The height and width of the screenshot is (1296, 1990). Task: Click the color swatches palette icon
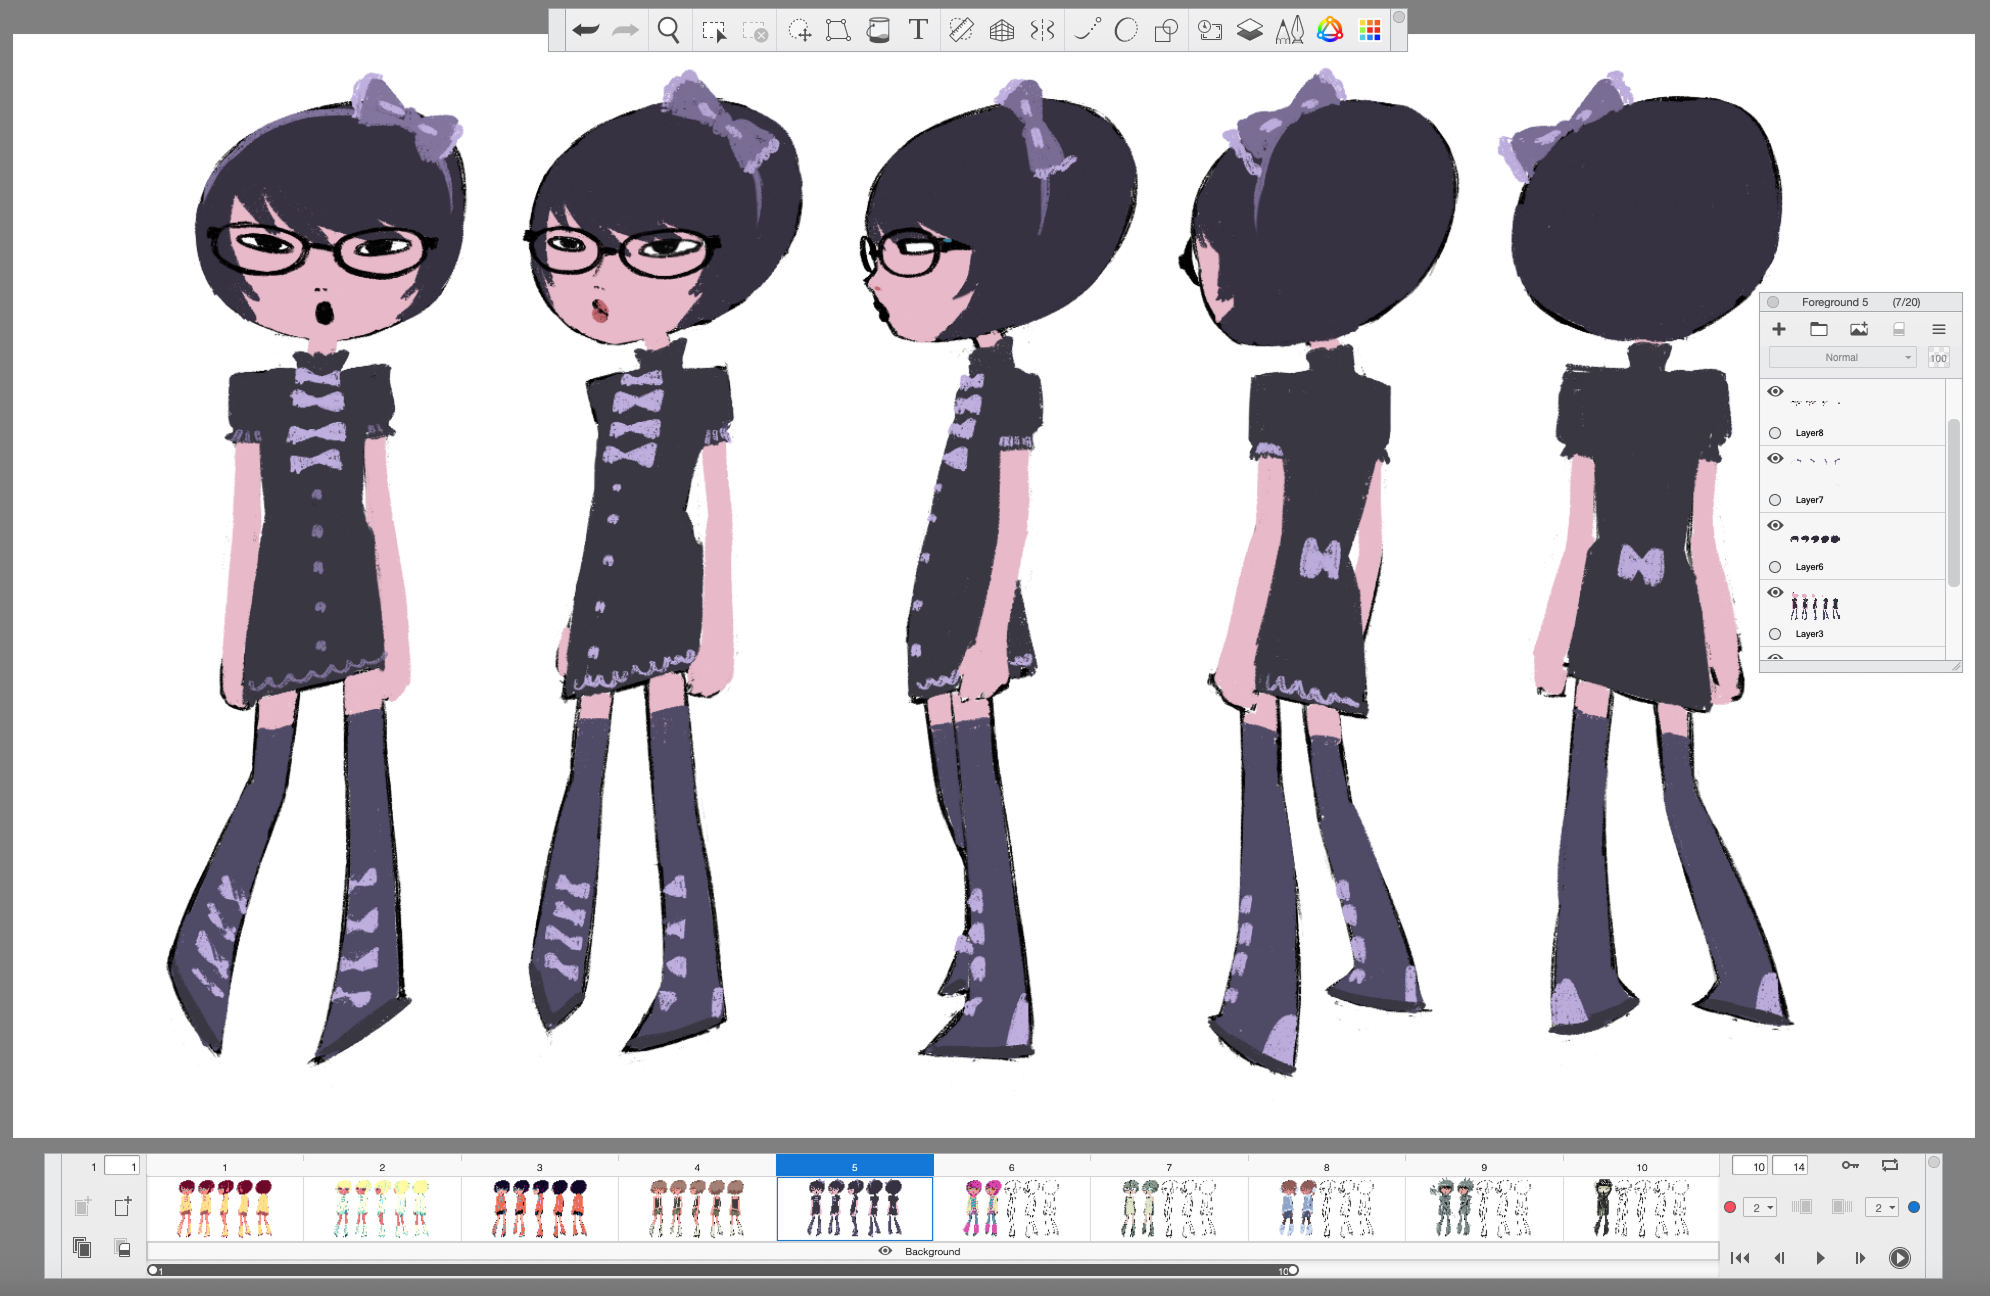(x=1370, y=30)
